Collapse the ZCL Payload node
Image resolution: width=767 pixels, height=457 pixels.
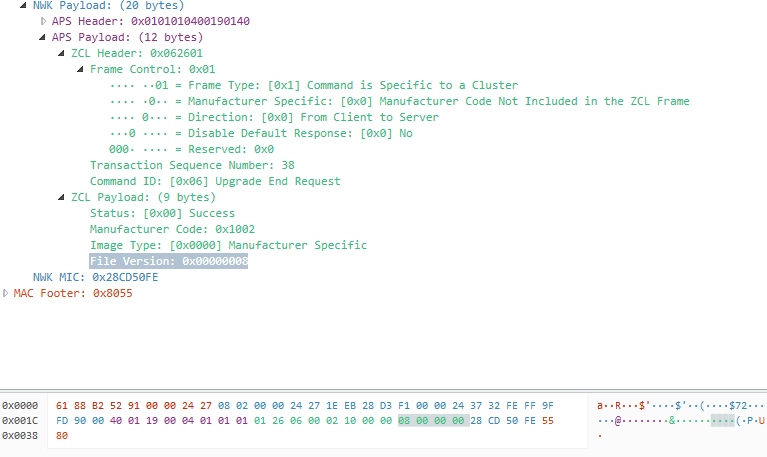(x=62, y=197)
